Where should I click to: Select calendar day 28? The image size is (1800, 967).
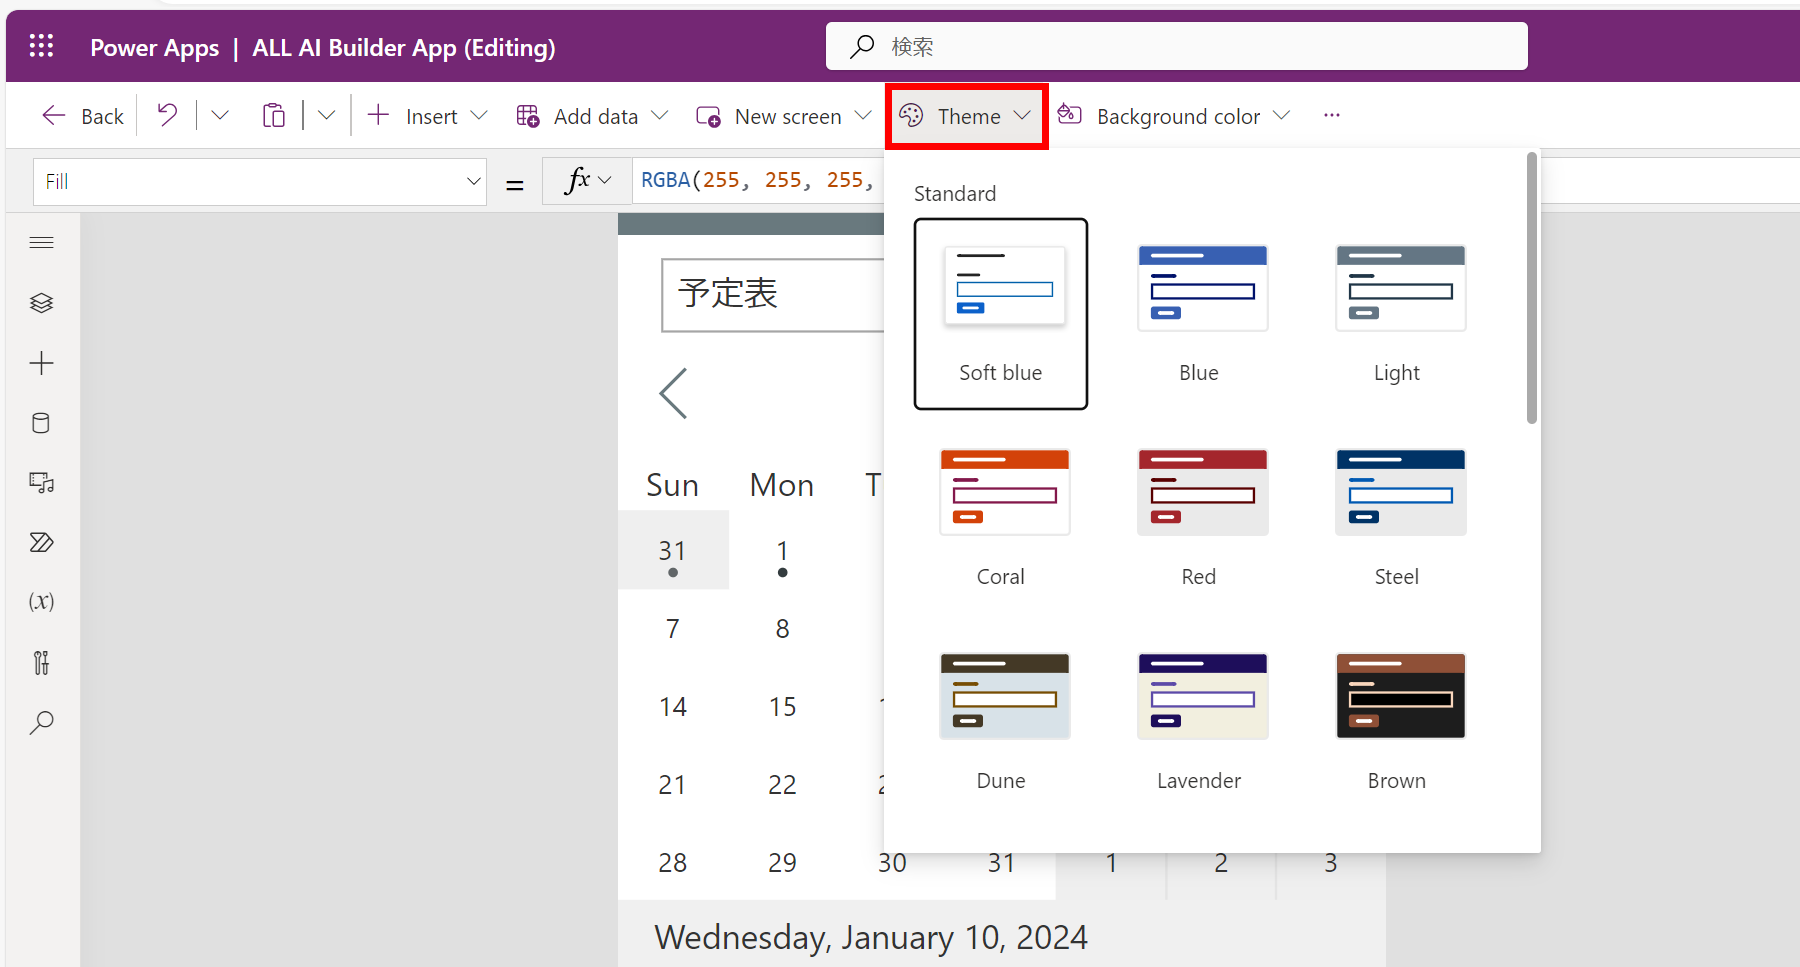point(673,863)
